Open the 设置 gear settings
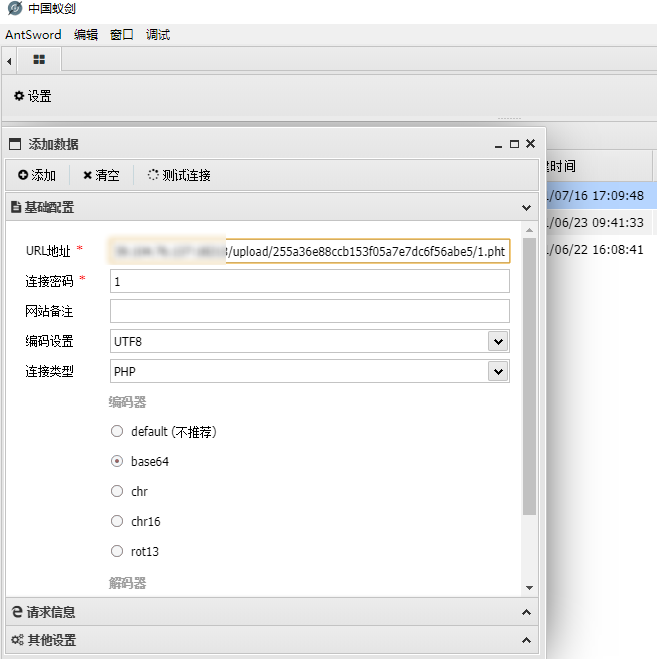This screenshot has height=659, width=657. [x=32, y=96]
